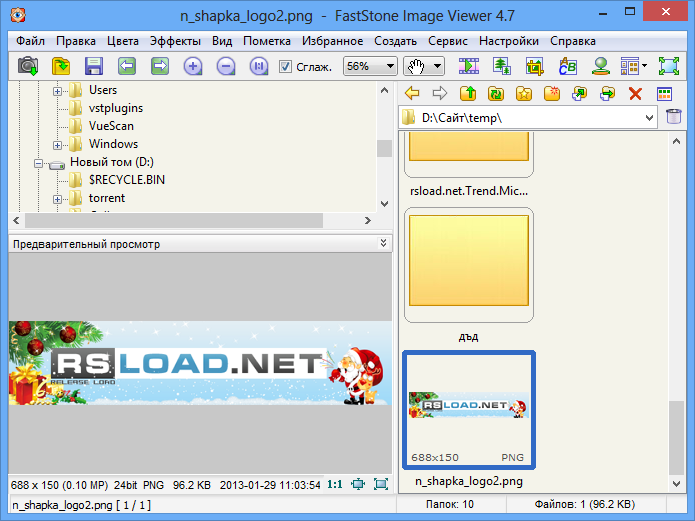Open the crop board tool icon
Image resolution: width=695 pixels, height=521 pixels.
tap(535, 67)
